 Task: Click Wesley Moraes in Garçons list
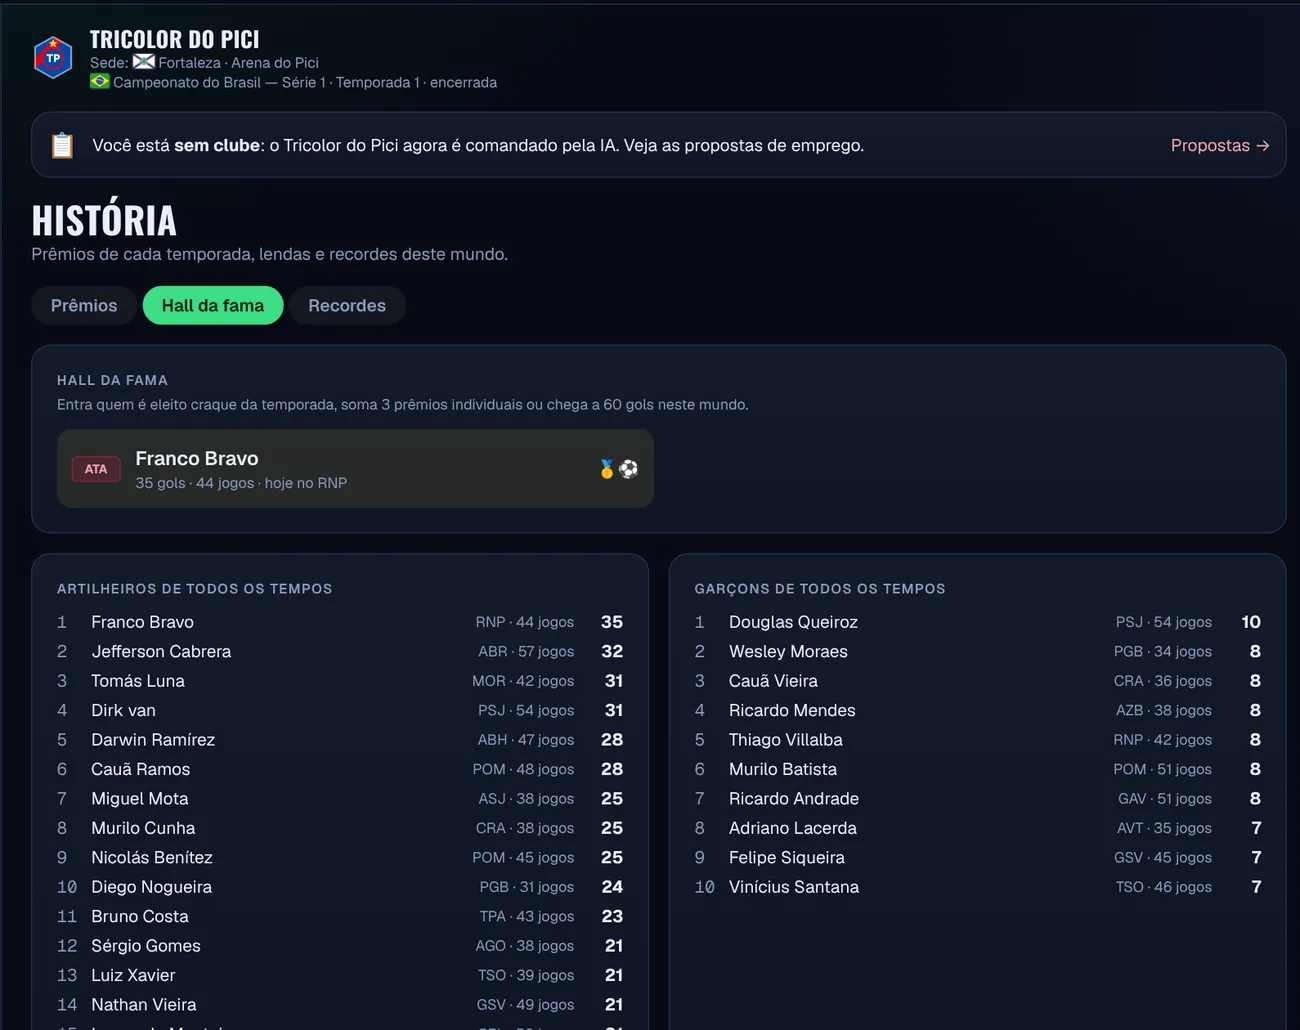coord(978,651)
